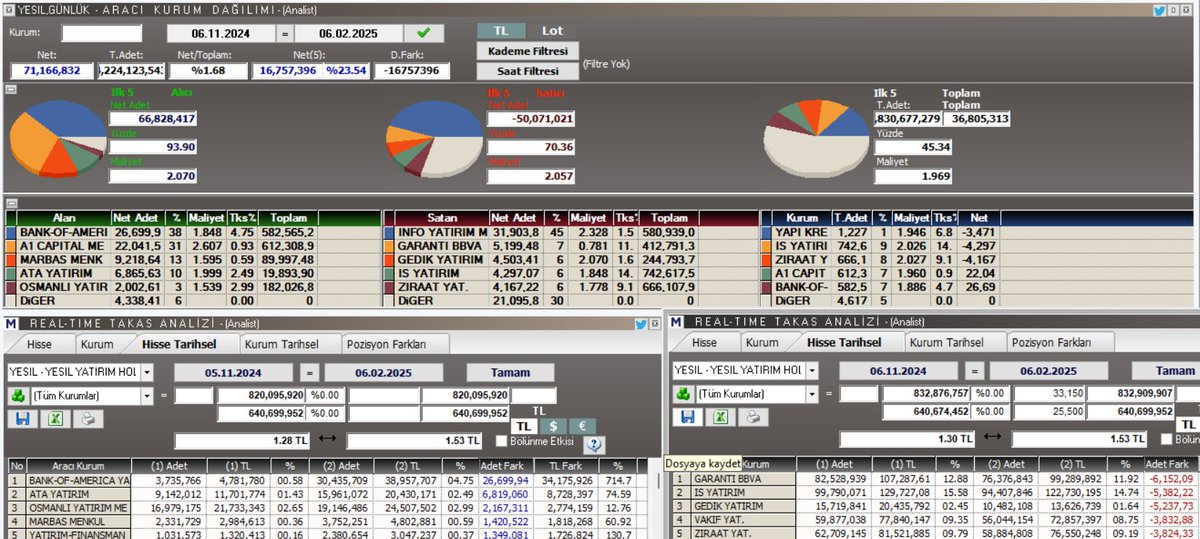
Task: Select GARANTI BBVA row in right Takas table
Action: 933,479
